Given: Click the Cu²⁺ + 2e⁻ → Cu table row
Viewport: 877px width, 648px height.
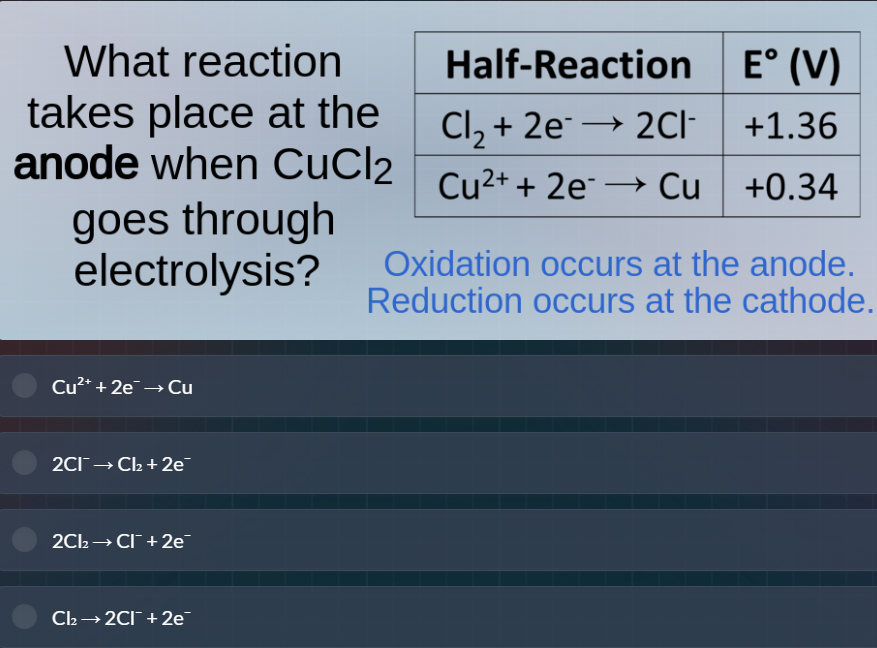Looking at the screenshot, I should click(568, 186).
